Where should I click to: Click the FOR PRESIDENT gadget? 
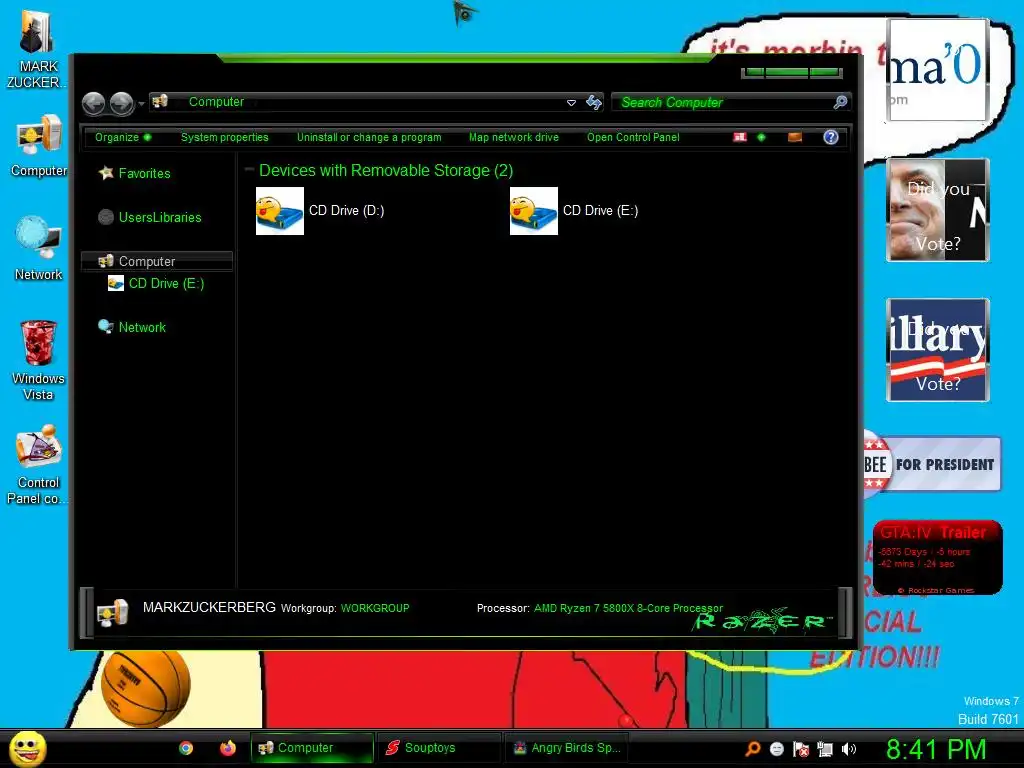pos(933,464)
